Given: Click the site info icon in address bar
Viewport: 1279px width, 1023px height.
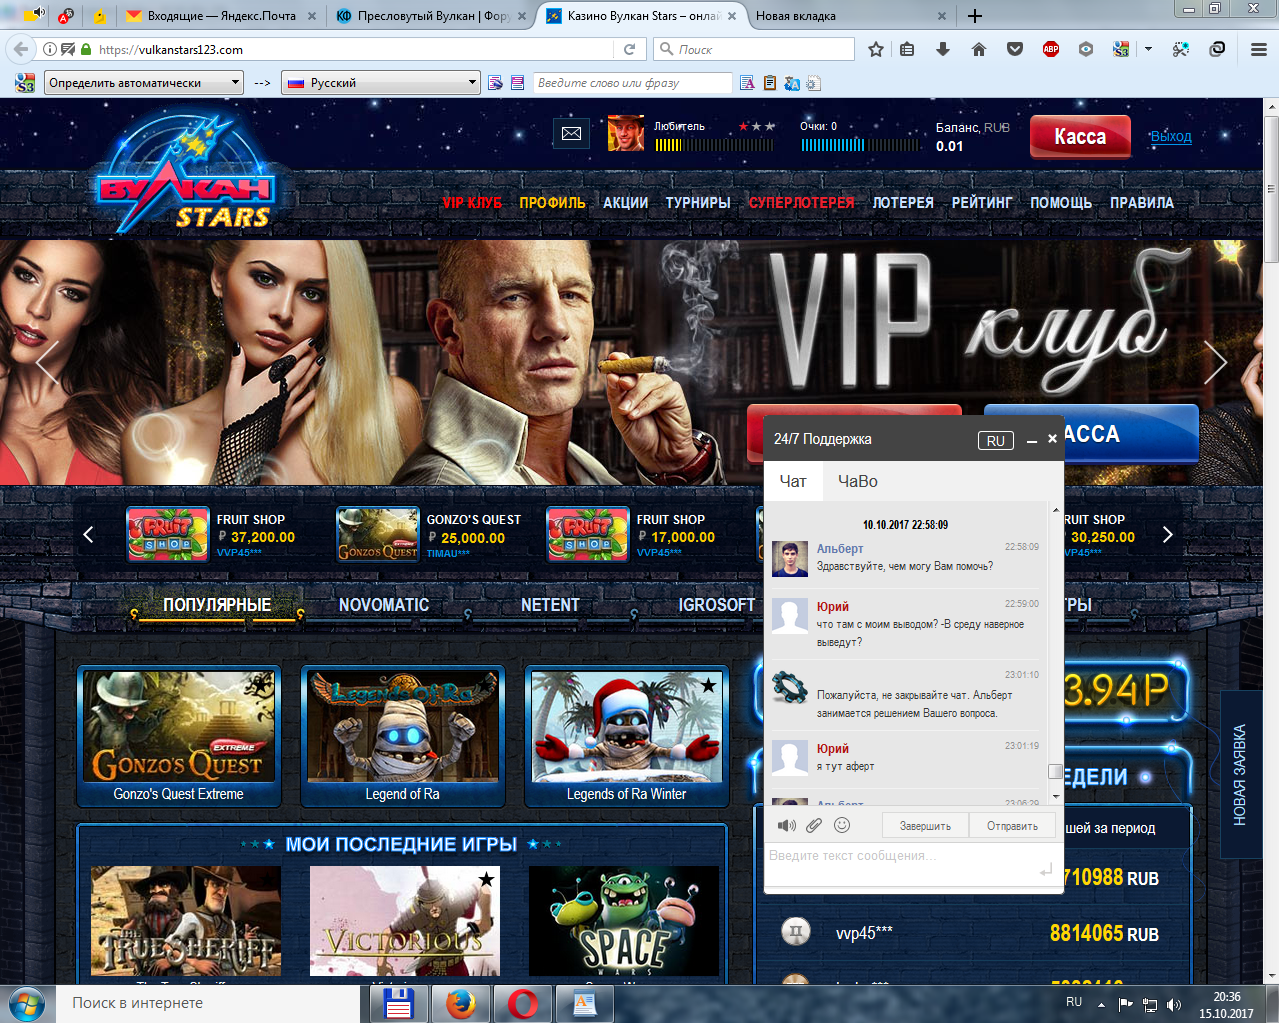Looking at the screenshot, I should [x=50, y=49].
